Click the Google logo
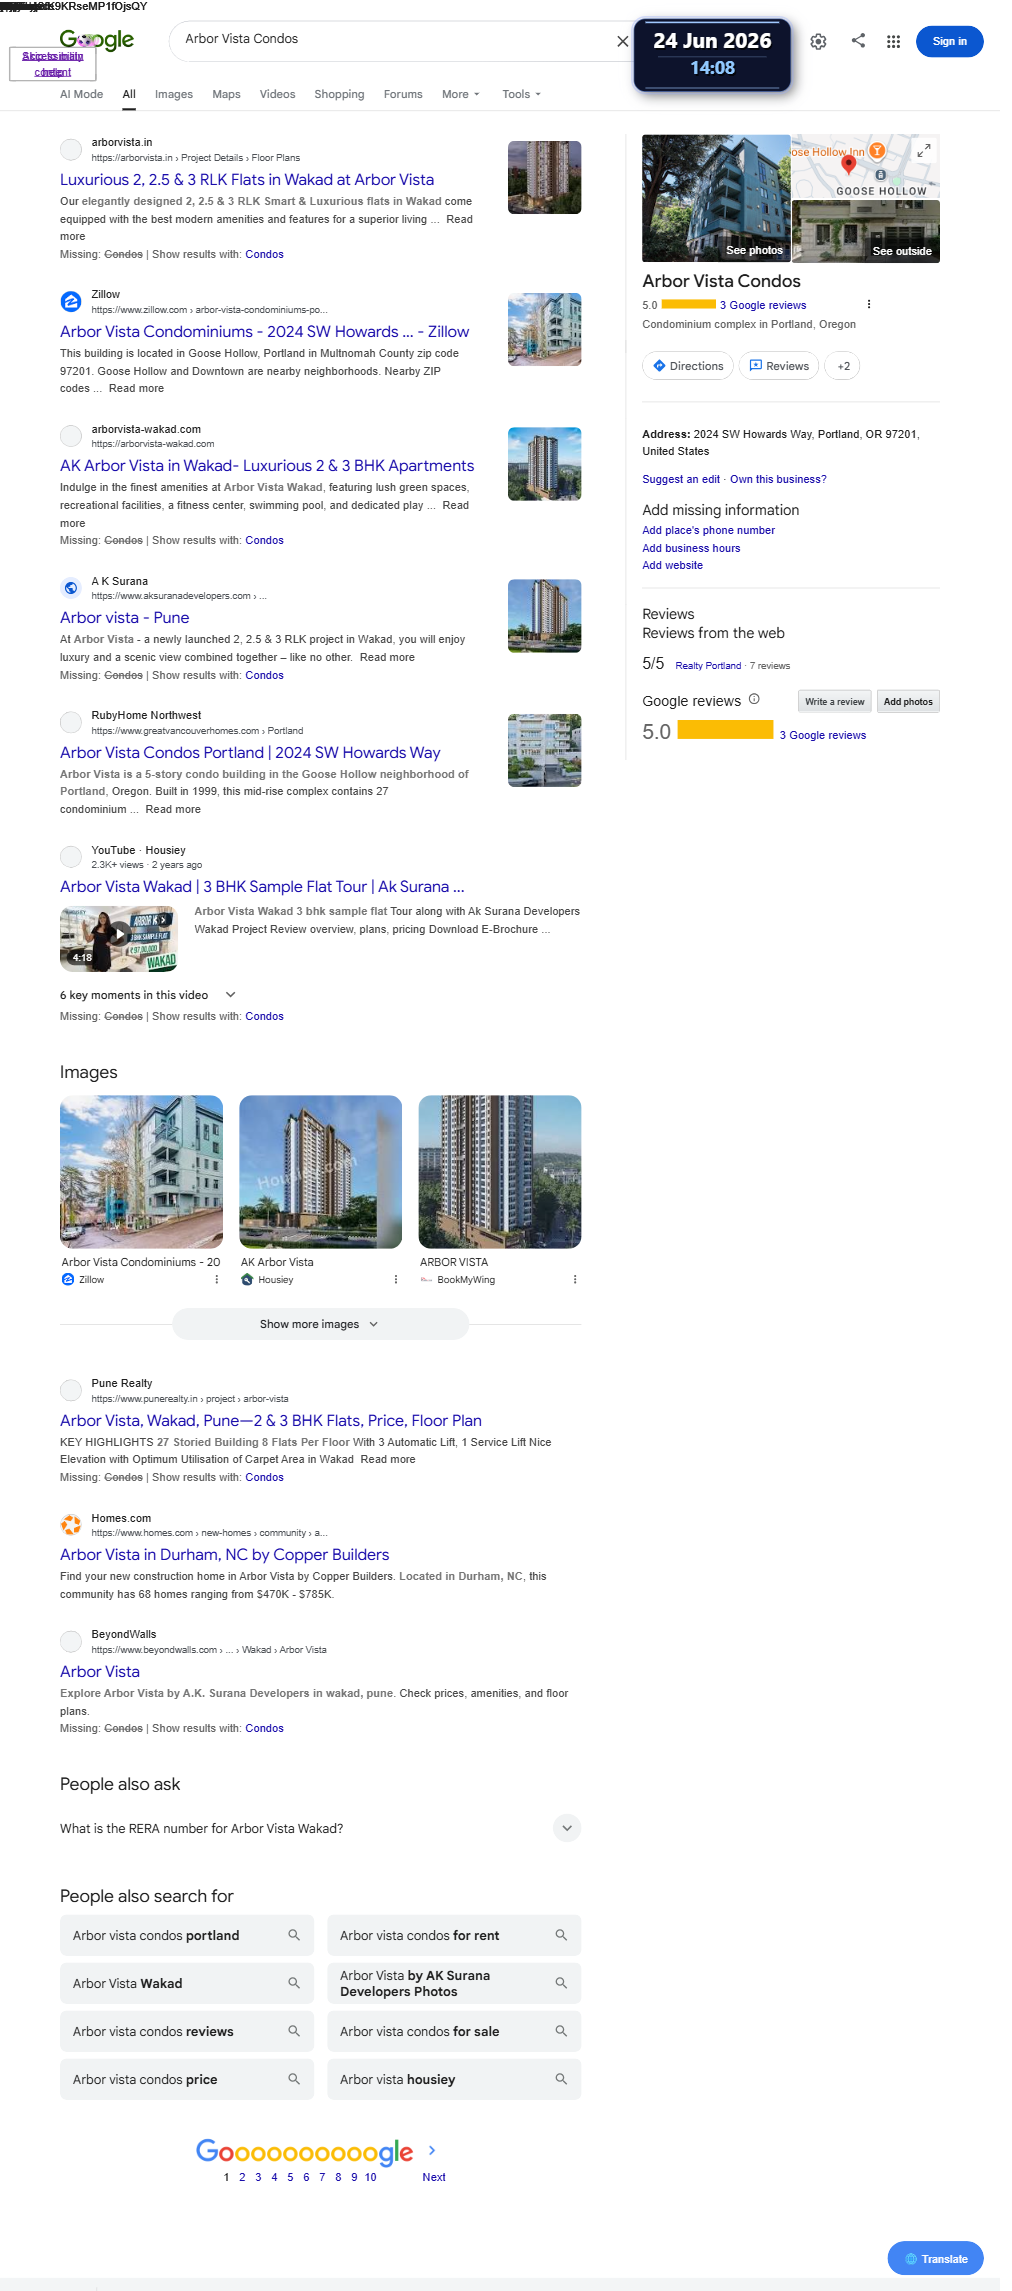Screen dimensions: 1012x2291 [x=97, y=40]
